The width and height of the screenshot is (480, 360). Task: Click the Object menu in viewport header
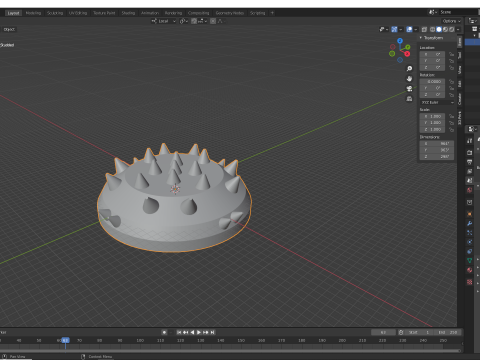9,29
